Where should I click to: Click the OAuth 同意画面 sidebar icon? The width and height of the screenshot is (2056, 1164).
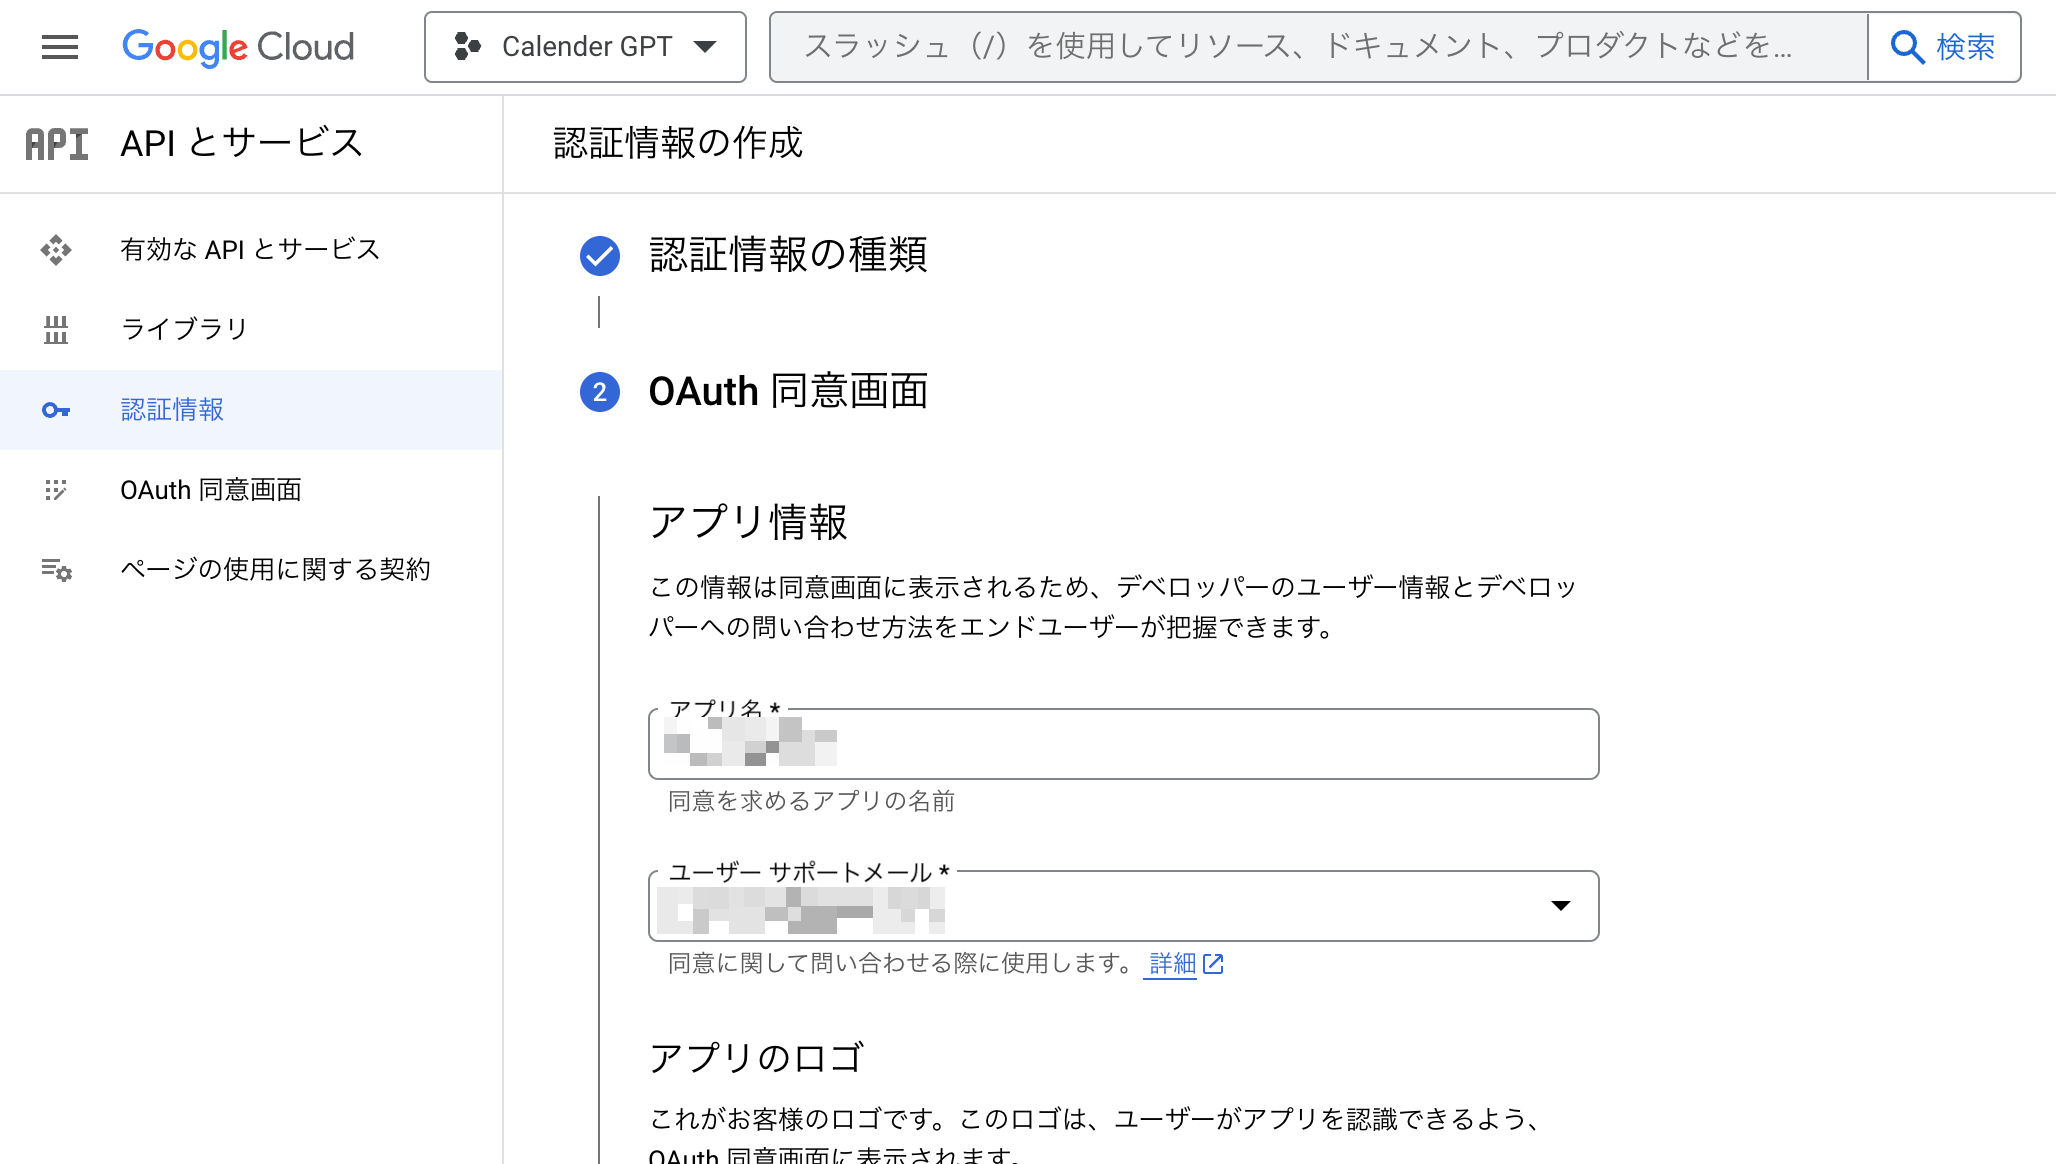[56, 490]
